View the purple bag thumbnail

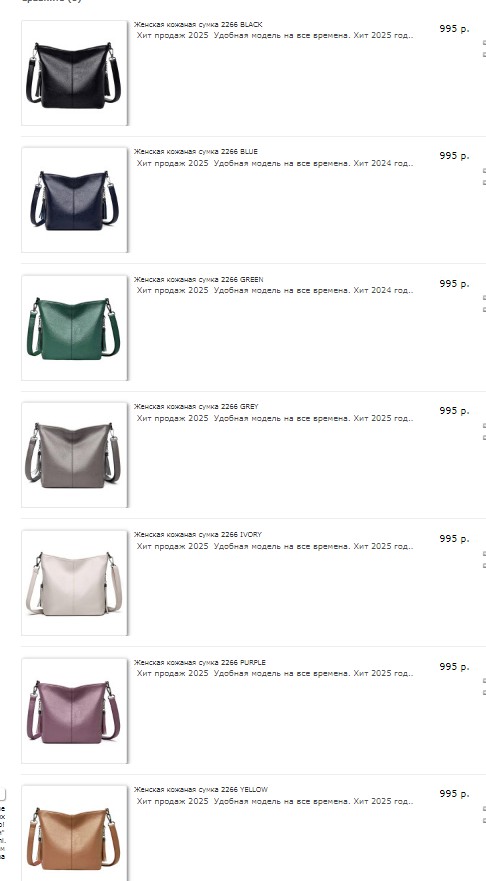tap(74, 711)
